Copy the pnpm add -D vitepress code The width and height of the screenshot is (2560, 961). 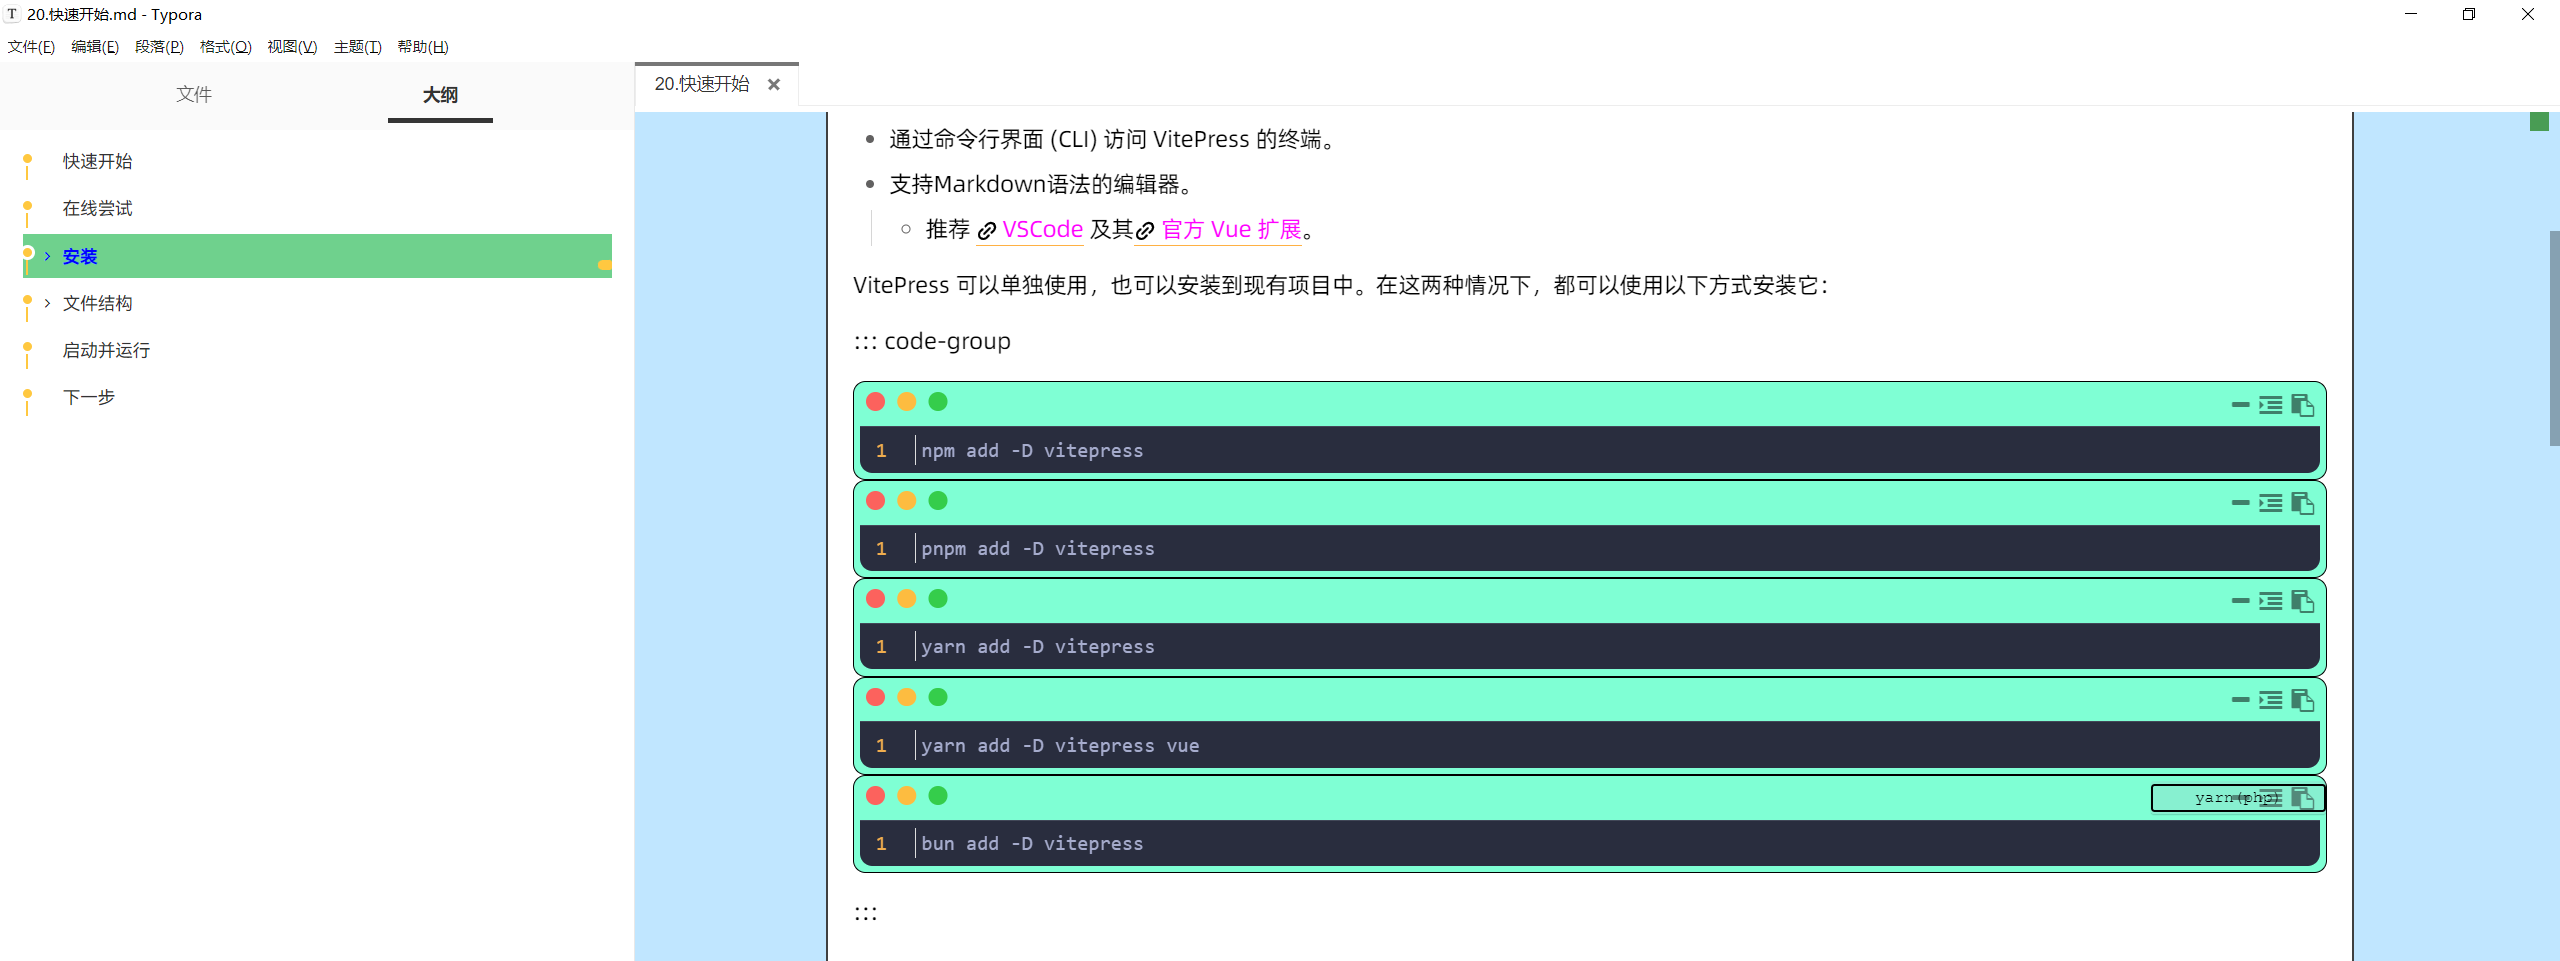(2302, 503)
